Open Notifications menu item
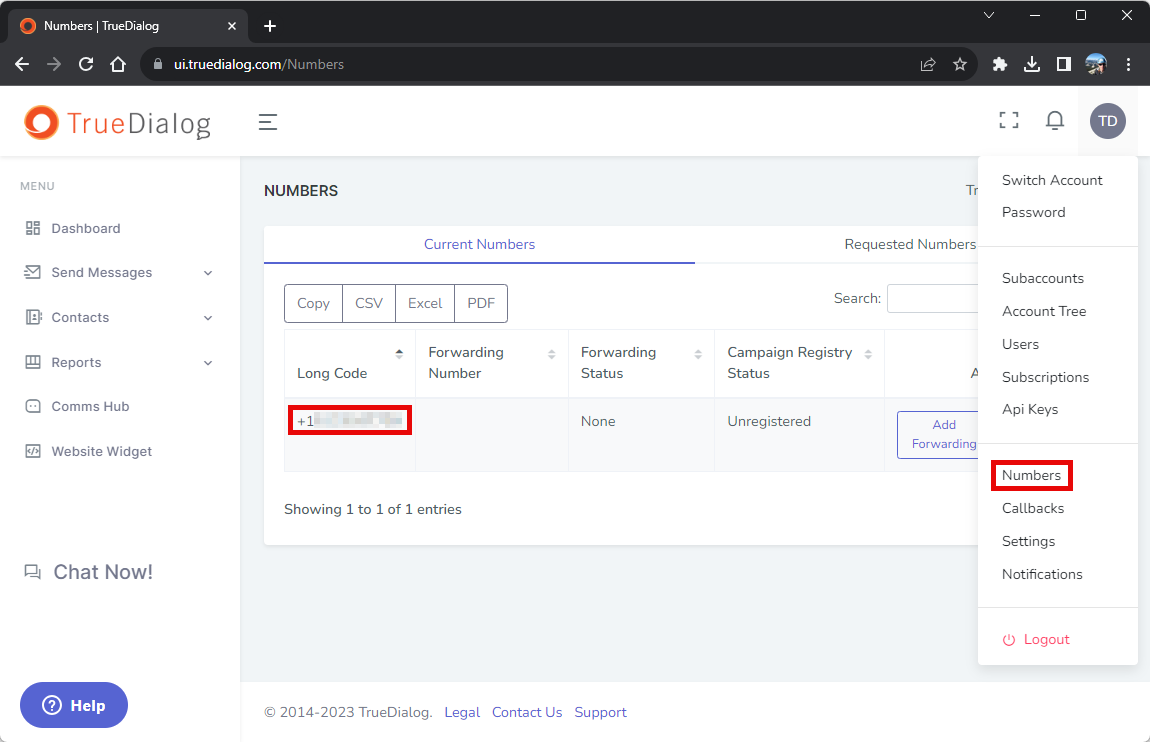 (x=1042, y=575)
